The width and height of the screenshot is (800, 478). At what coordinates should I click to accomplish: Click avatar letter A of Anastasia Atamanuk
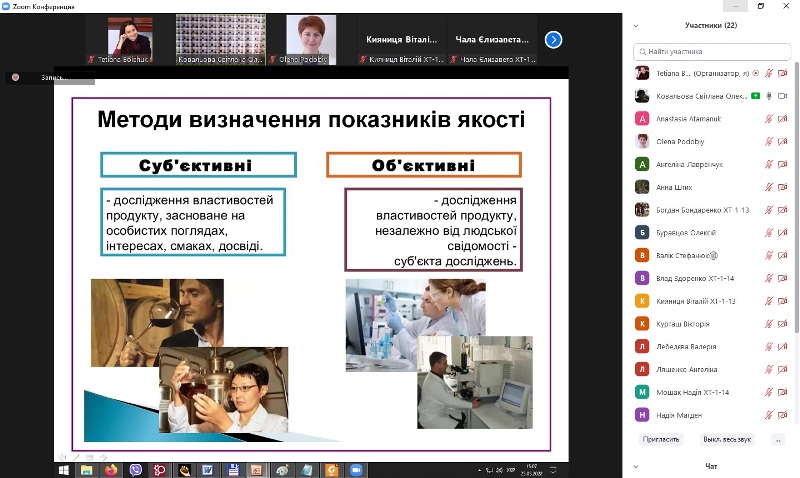642,119
